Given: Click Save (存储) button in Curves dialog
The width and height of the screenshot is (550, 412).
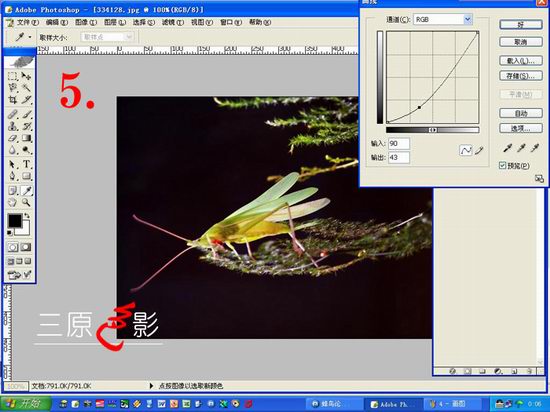Looking at the screenshot, I should (521, 76).
